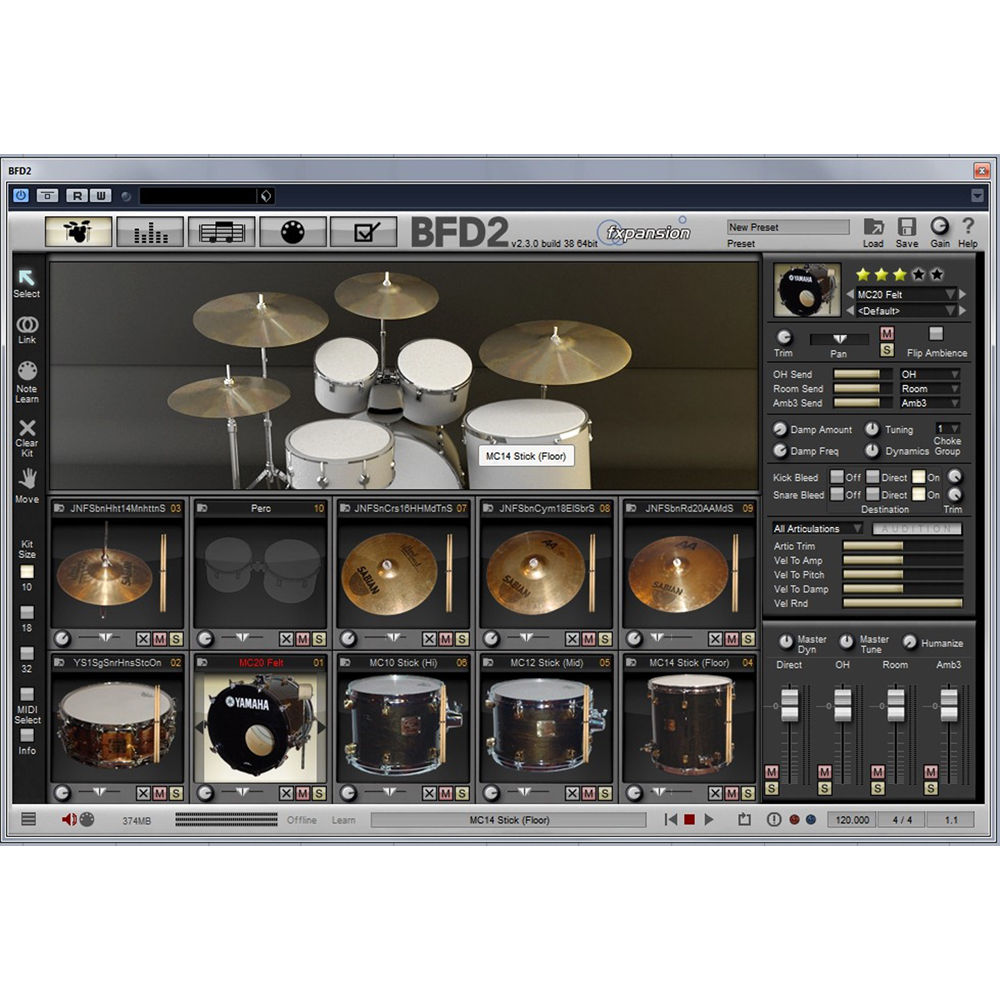Image resolution: width=1000 pixels, height=1000 pixels.
Task: Open the Preferences checkmark tab
Action: pyautogui.click(x=364, y=232)
